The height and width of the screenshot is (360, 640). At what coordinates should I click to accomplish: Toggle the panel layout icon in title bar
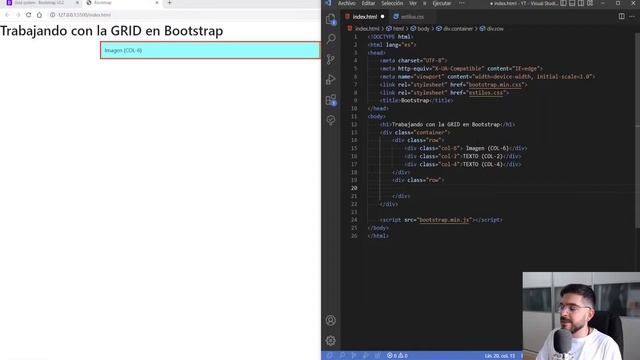572,3
